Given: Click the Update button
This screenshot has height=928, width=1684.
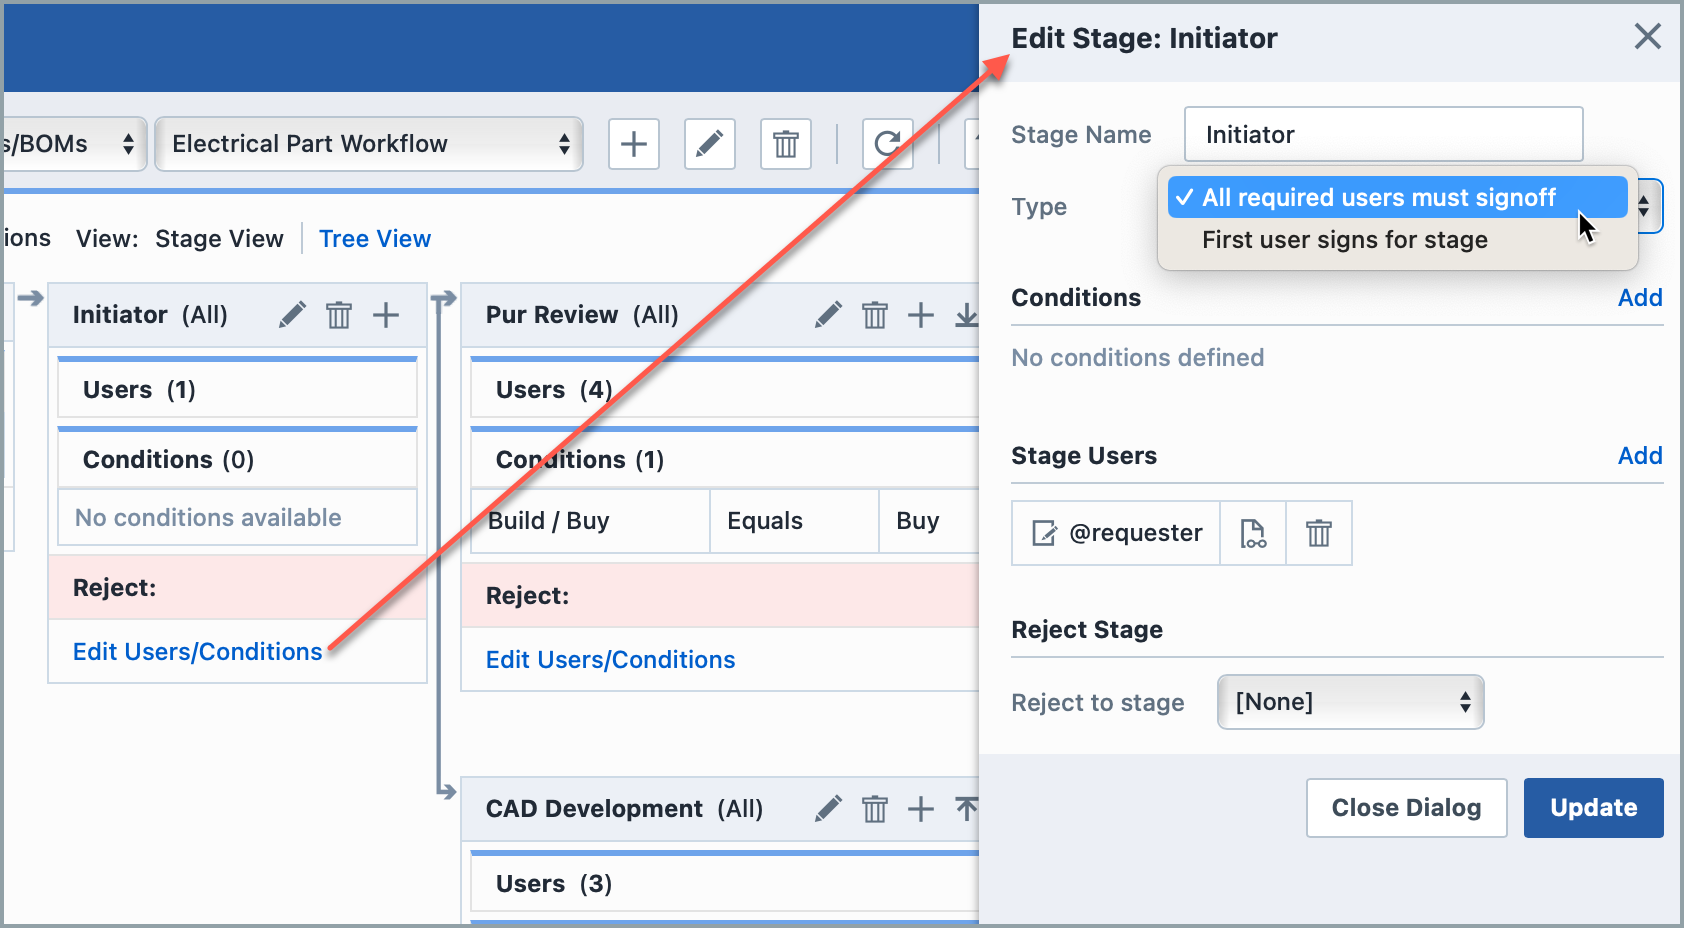Looking at the screenshot, I should (1592, 807).
